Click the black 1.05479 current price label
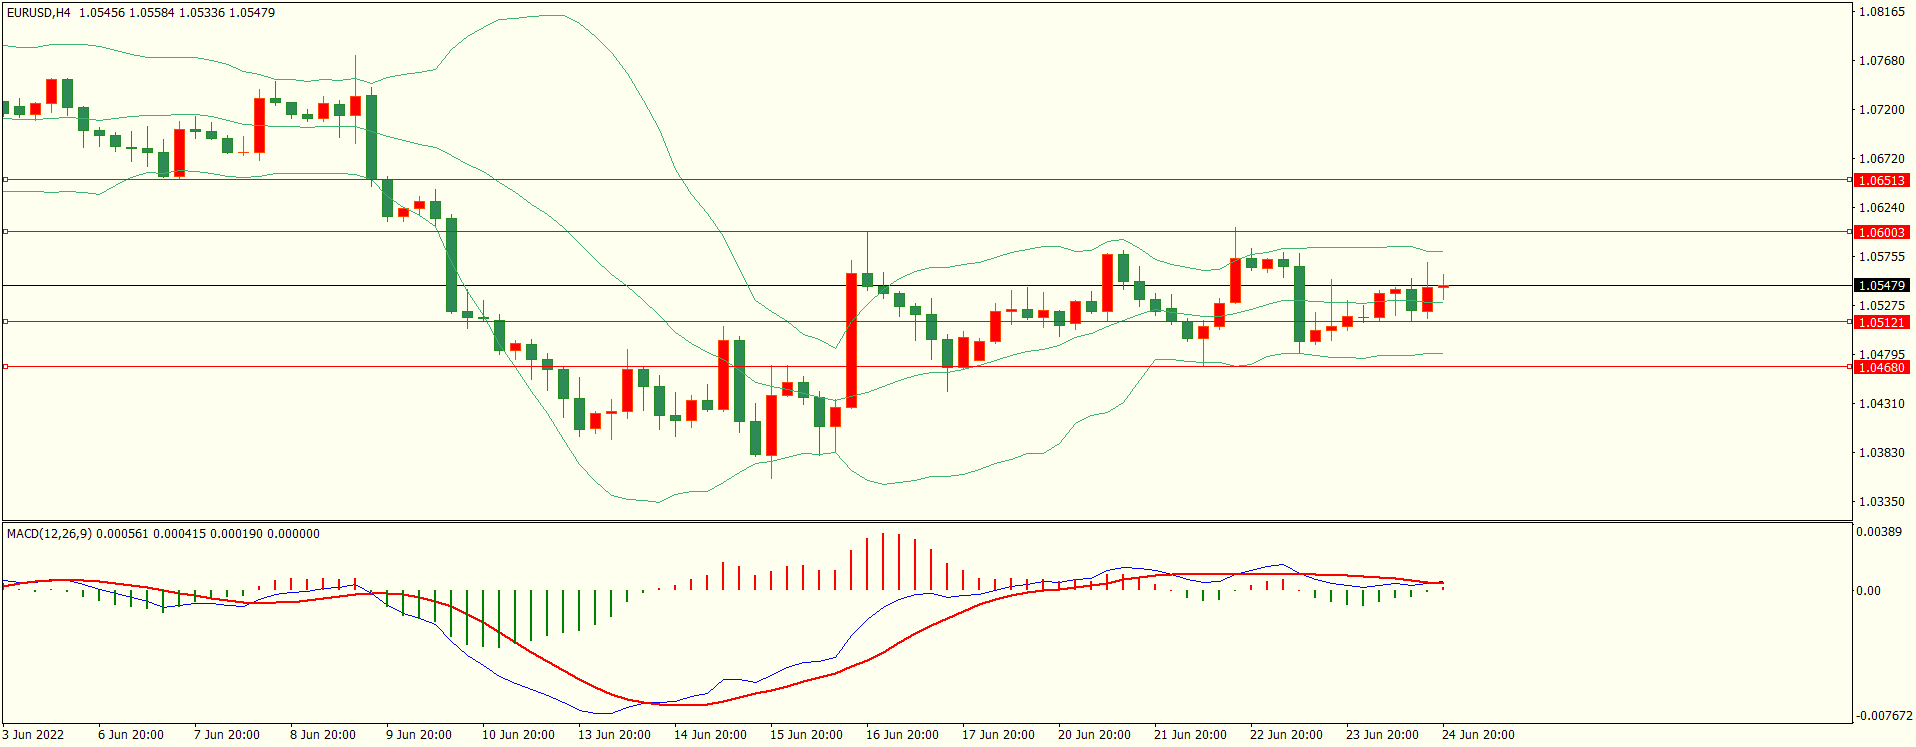 click(x=1881, y=286)
